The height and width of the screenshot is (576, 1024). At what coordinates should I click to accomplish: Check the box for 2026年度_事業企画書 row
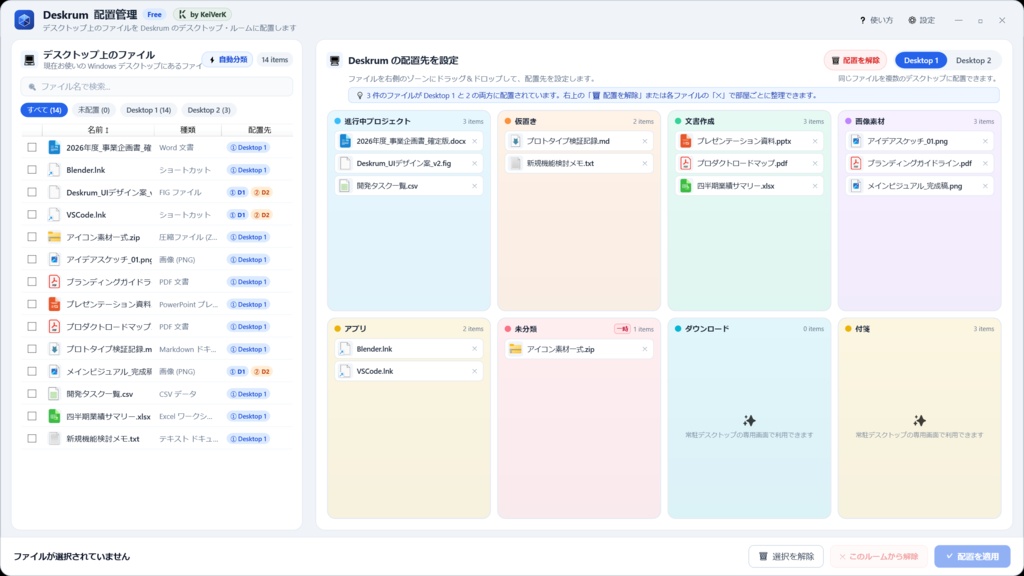(32, 148)
